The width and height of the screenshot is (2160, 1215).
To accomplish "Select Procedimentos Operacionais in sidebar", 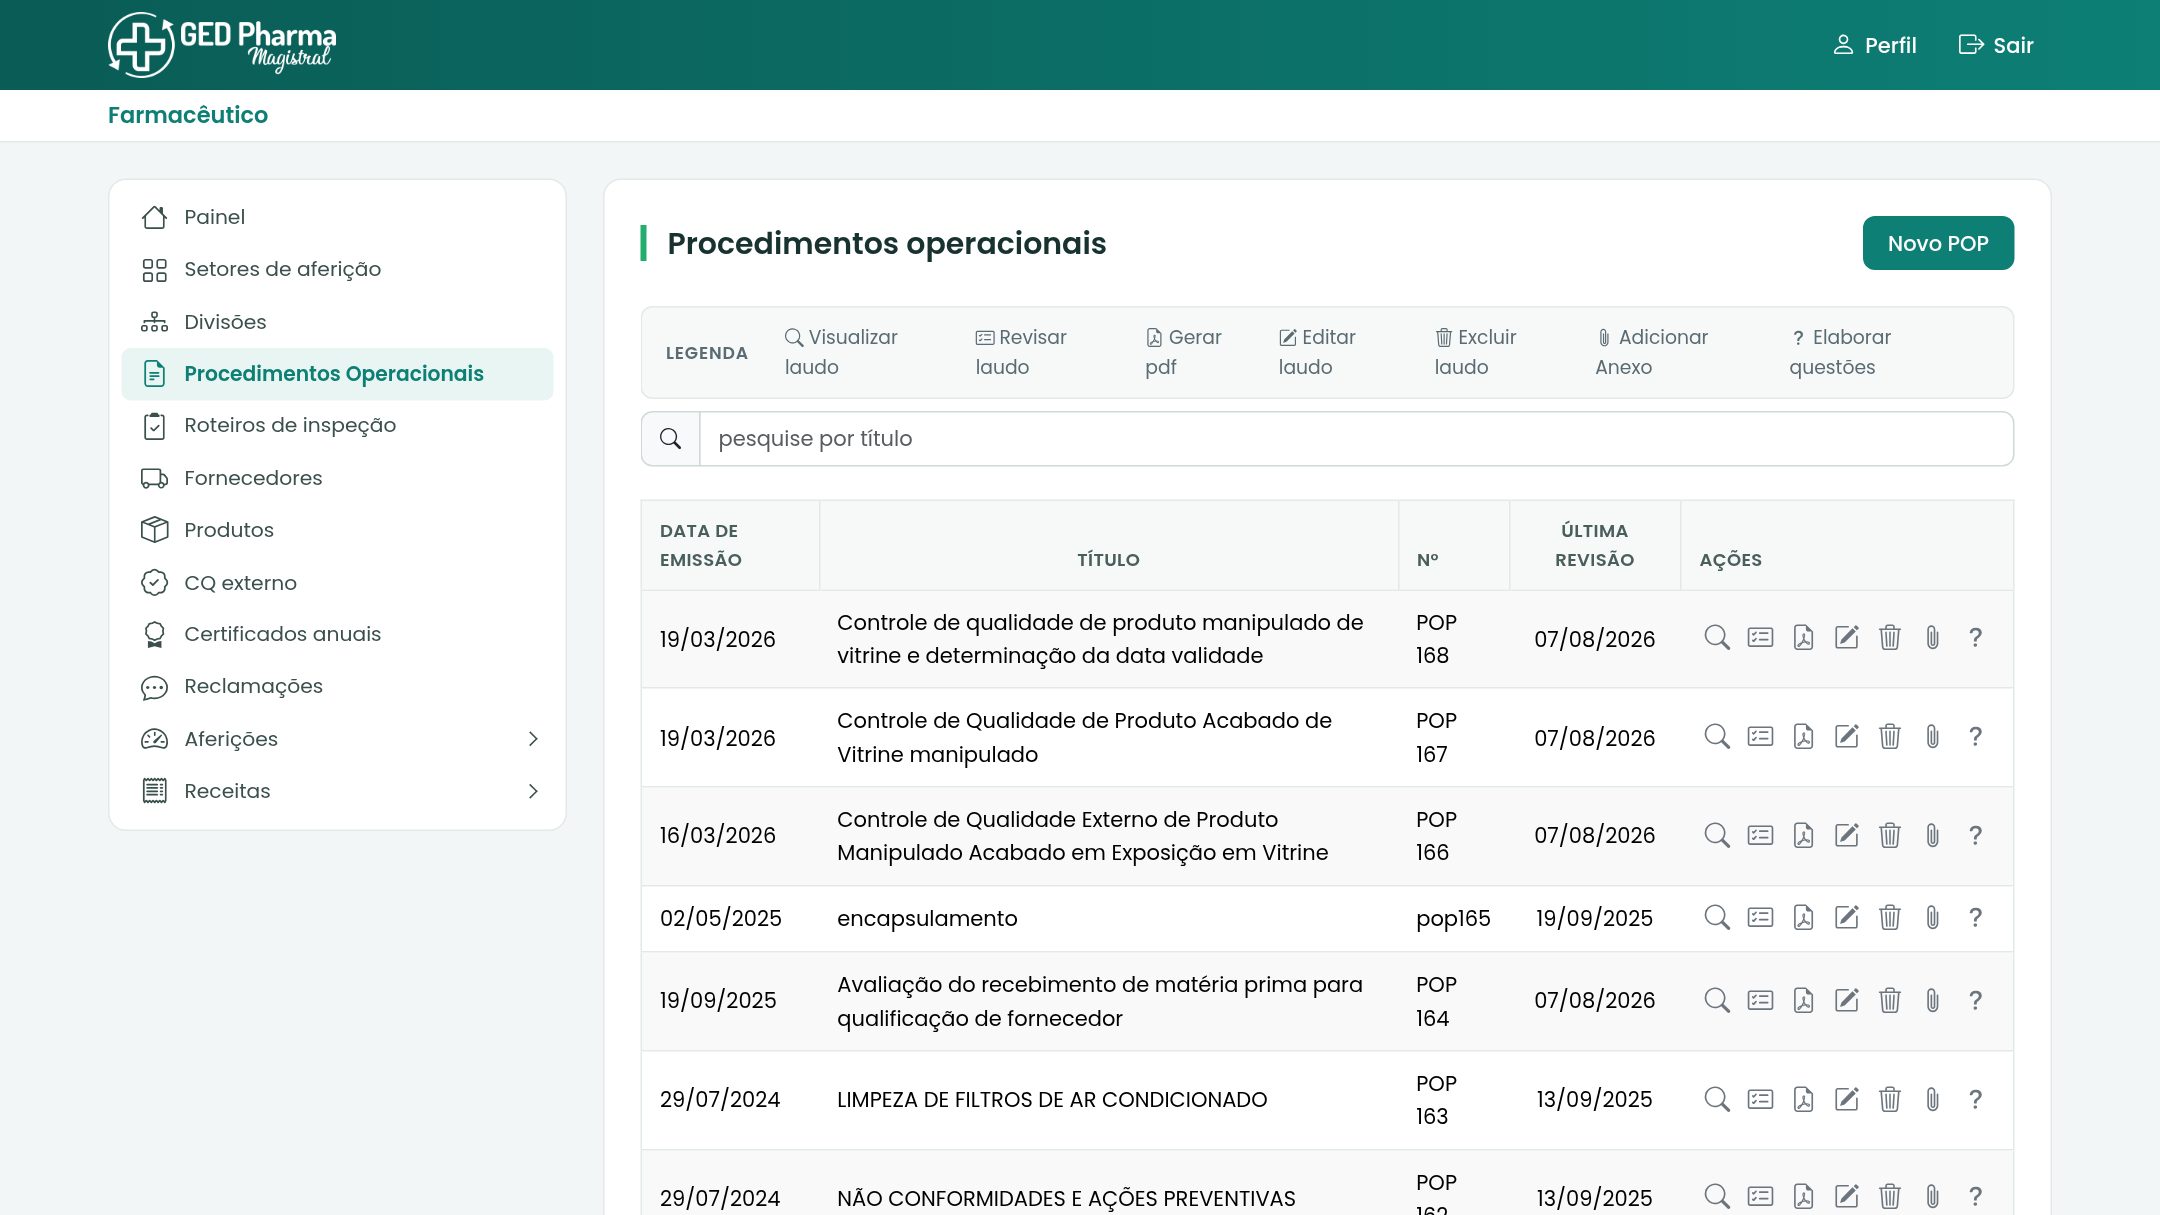I will click(x=337, y=374).
